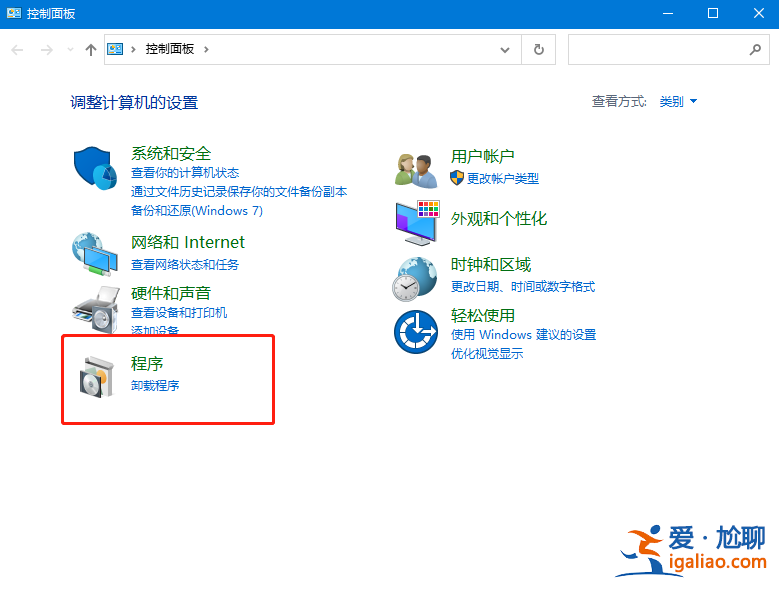Screen dimensions: 779x589
Task: Open 更改帐户类型 link
Action: (502, 179)
